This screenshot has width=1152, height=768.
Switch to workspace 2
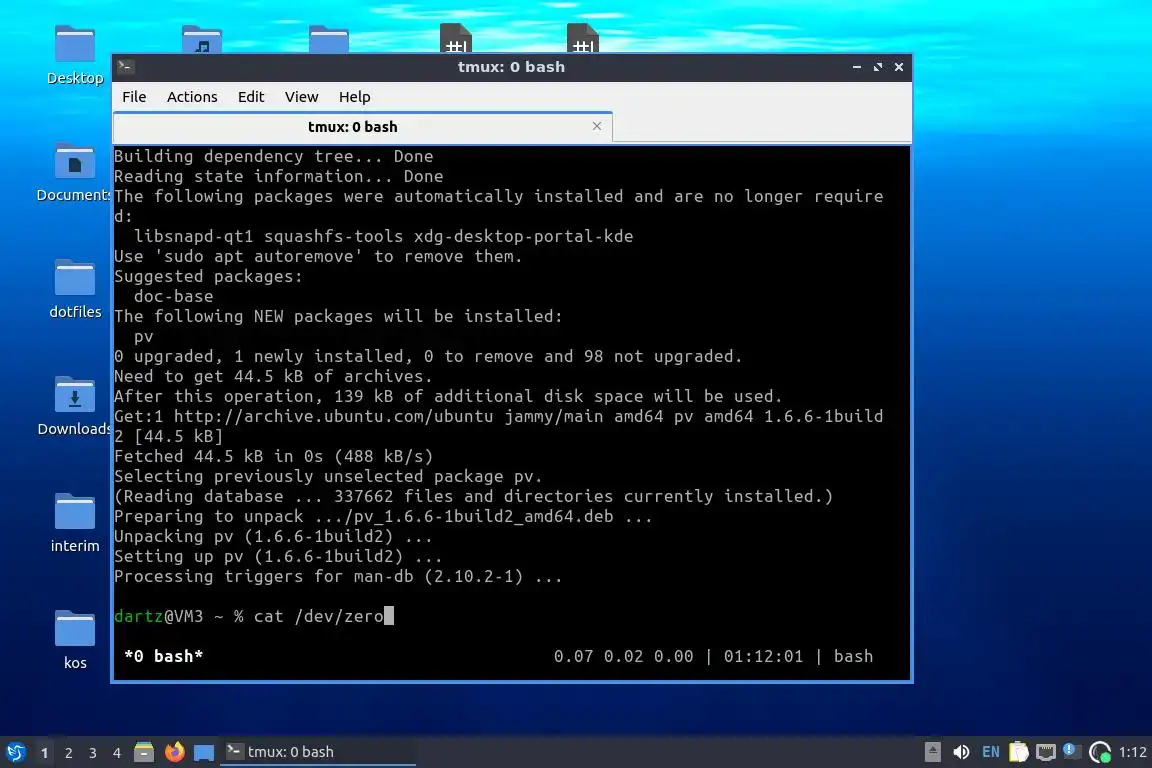69,753
